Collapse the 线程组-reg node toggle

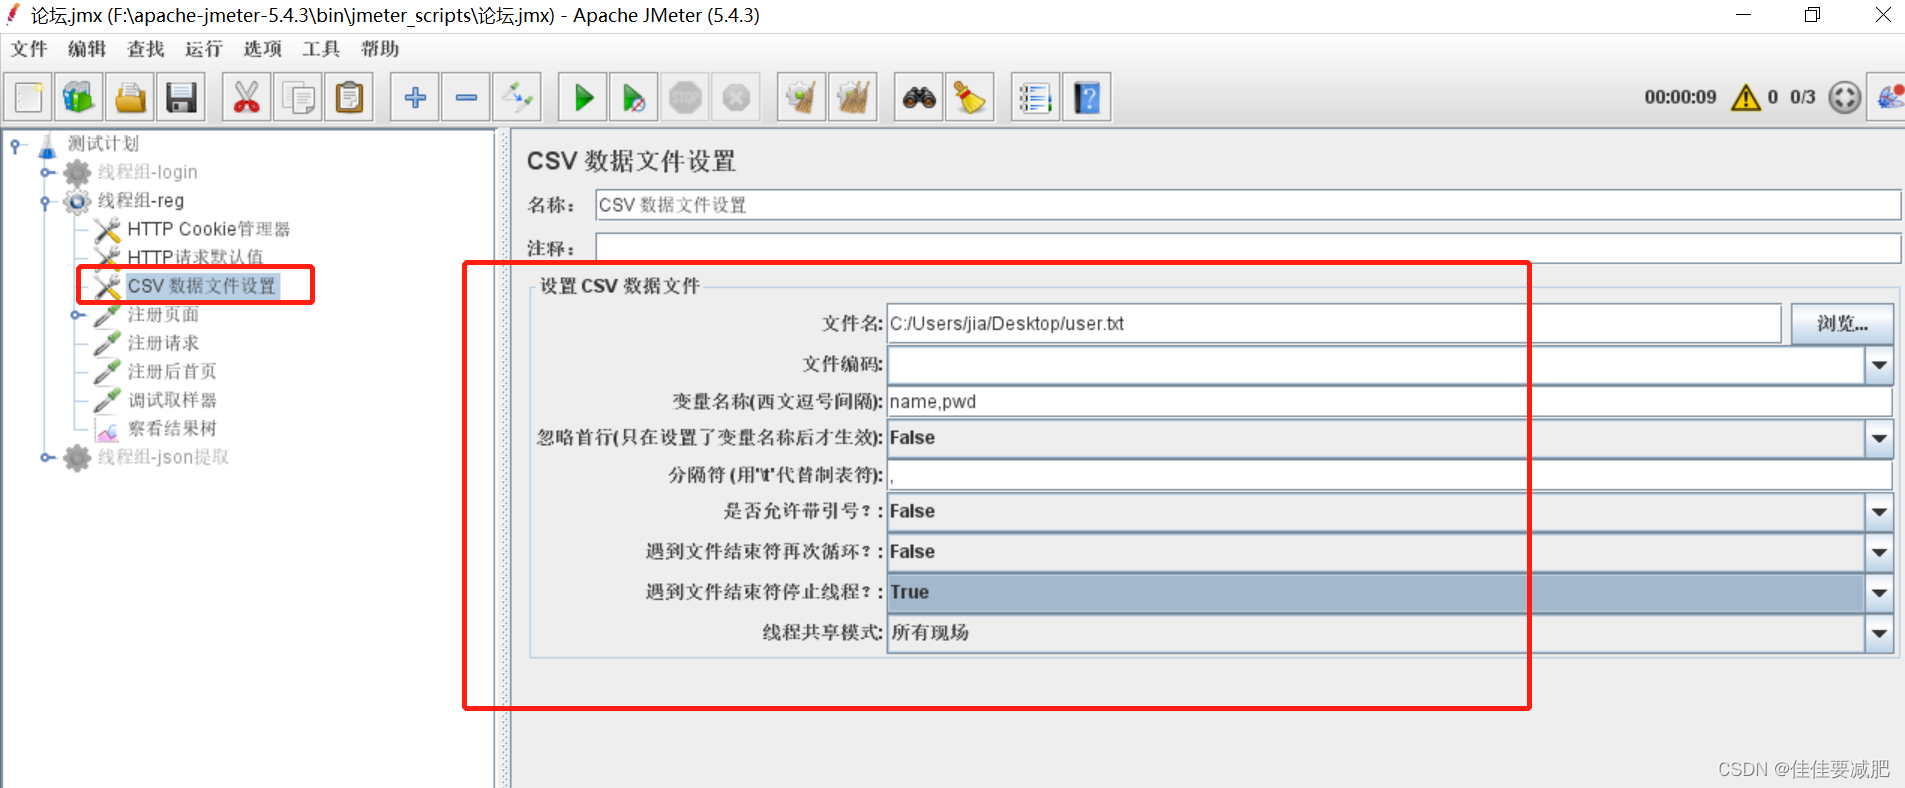click(x=47, y=202)
